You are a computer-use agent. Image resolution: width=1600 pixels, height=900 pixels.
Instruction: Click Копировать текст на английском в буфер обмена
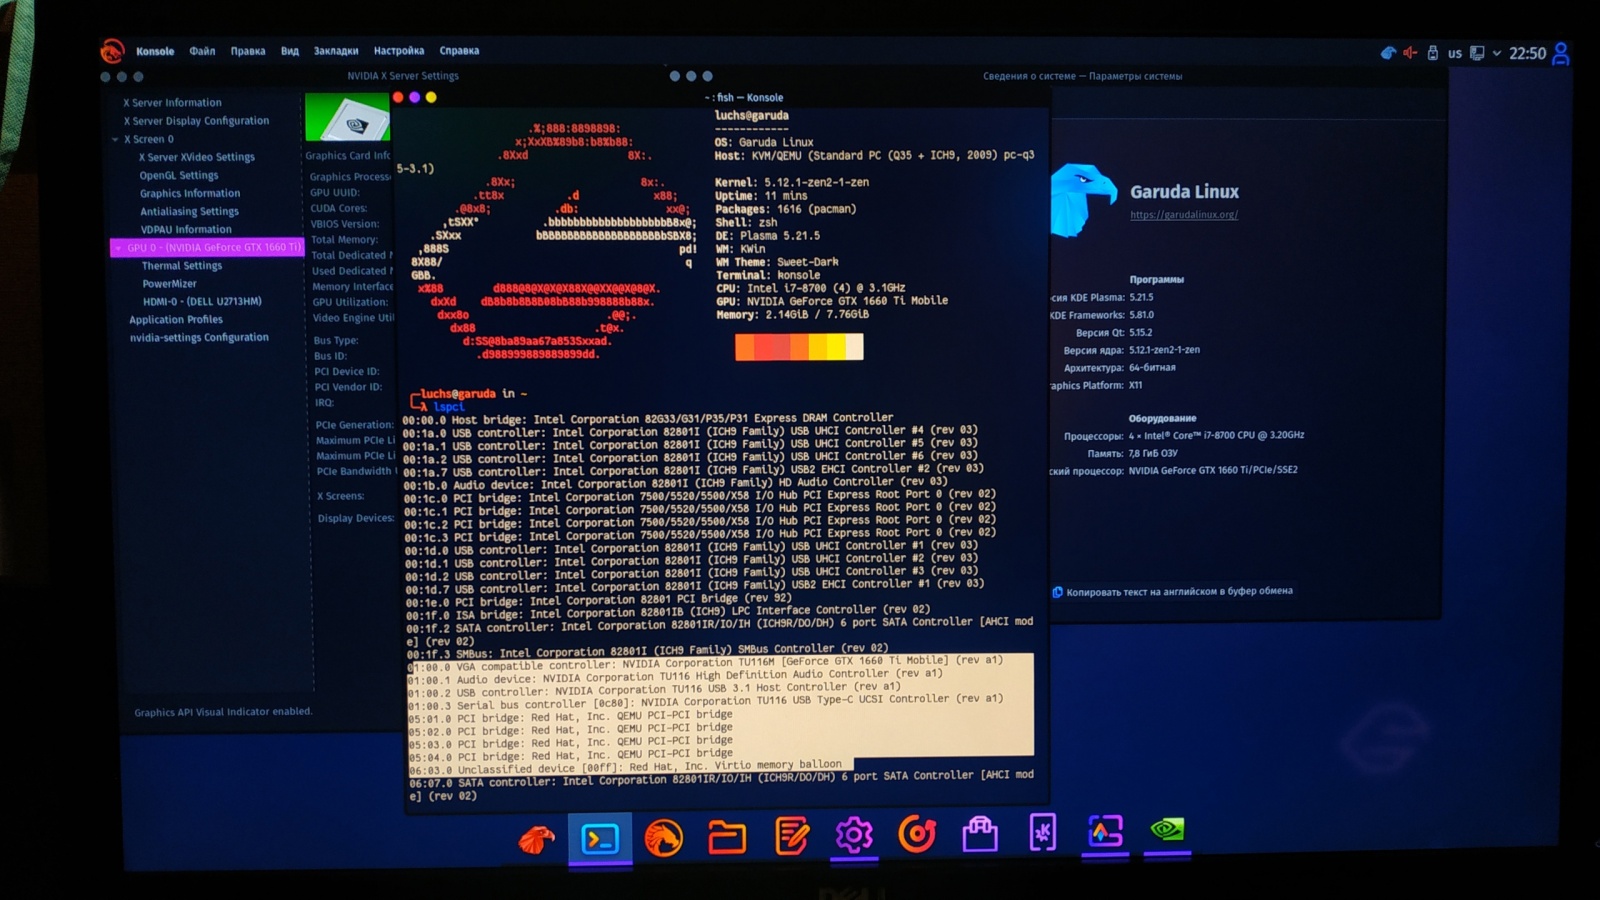[1172, 592]
